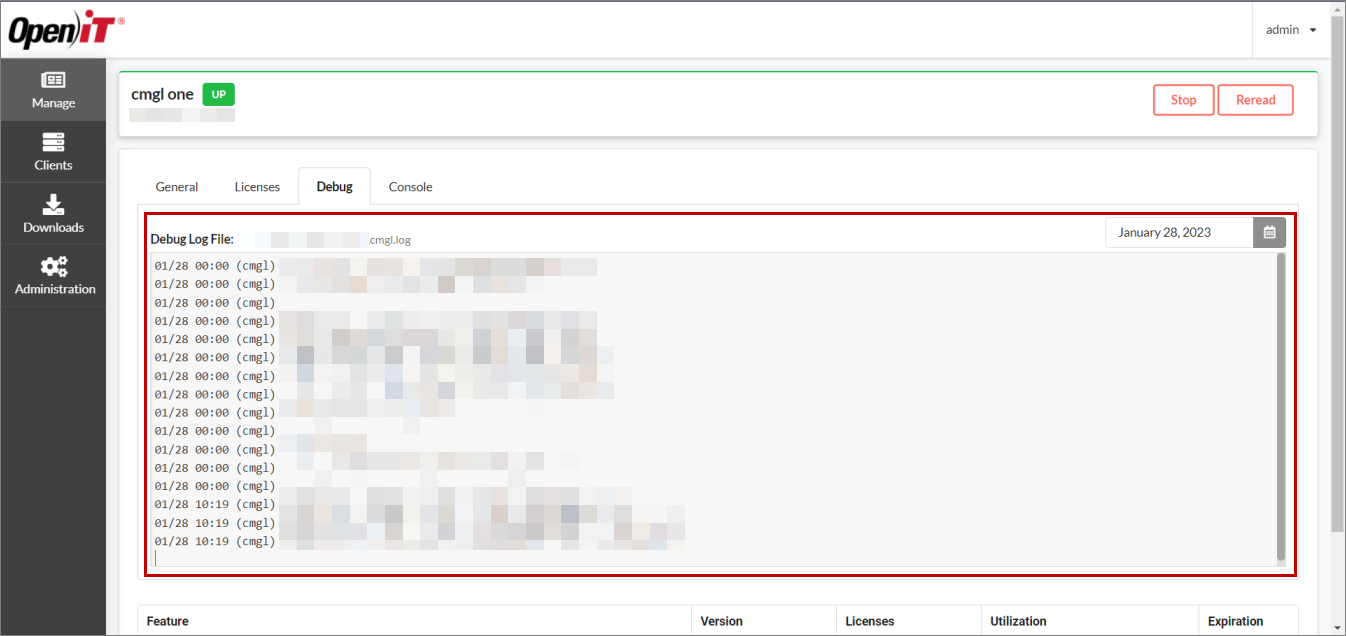The image size is (1346, 636).
Task: Open the Downloads section via its icon
Action: coord(53,214)
